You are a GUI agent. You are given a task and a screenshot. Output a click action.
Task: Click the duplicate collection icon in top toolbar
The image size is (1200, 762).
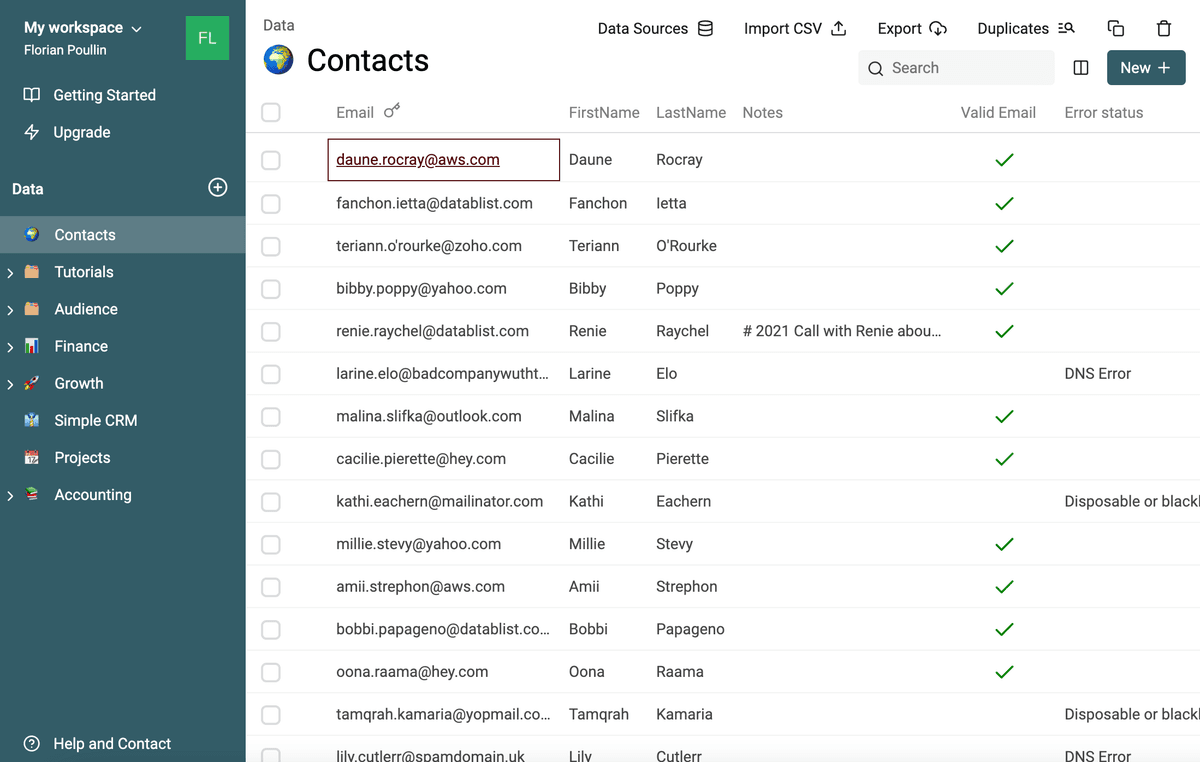point(1116,29)
